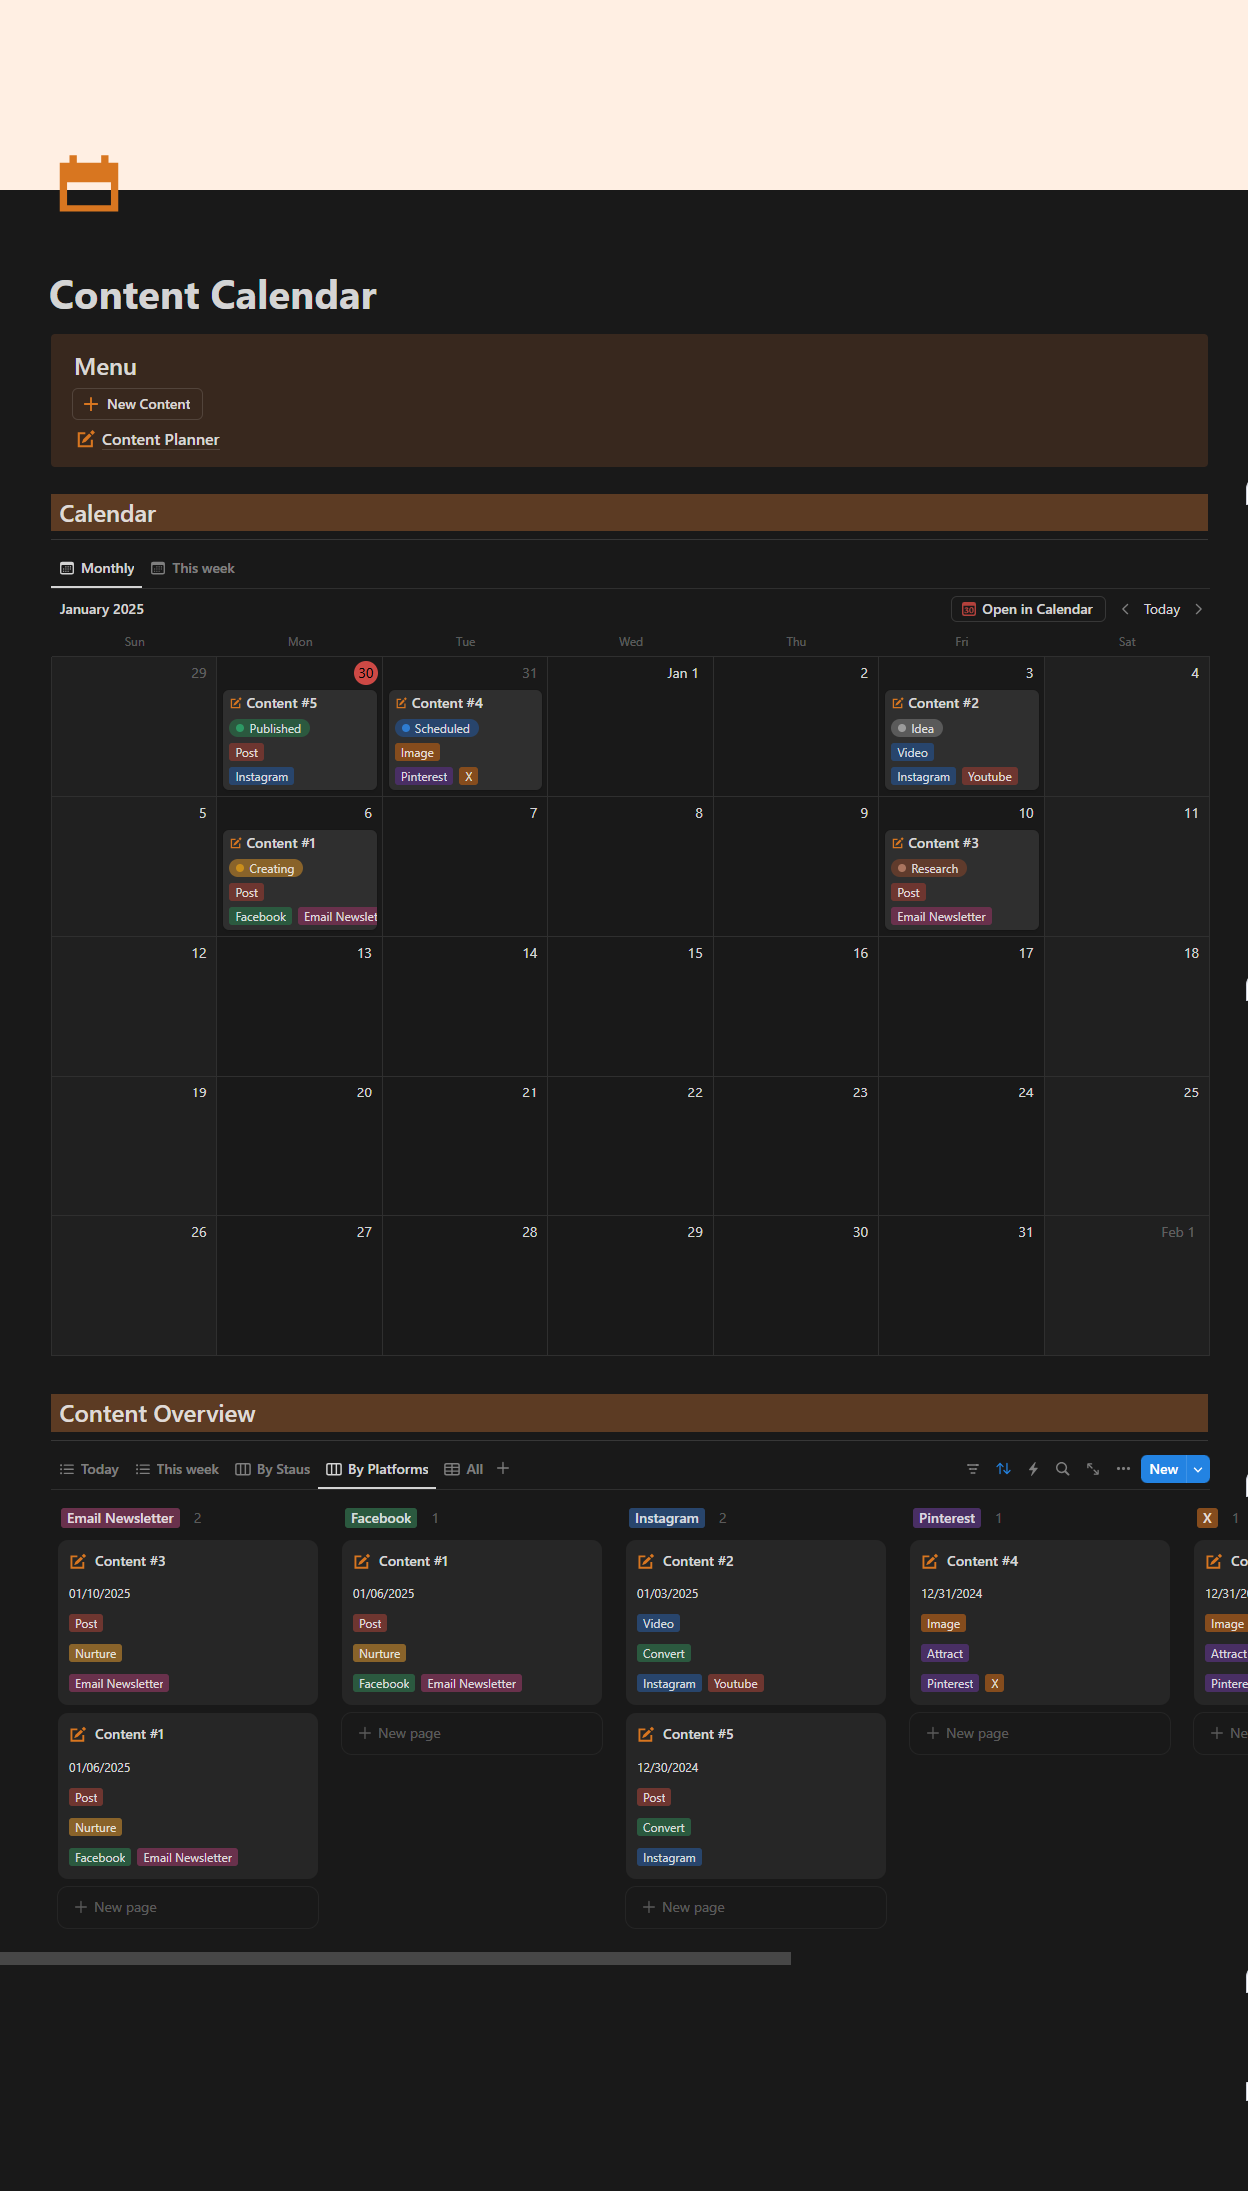This screenshot has height=2195, width=1248.
Task: Click the New Content button
Action: [137, 404]
